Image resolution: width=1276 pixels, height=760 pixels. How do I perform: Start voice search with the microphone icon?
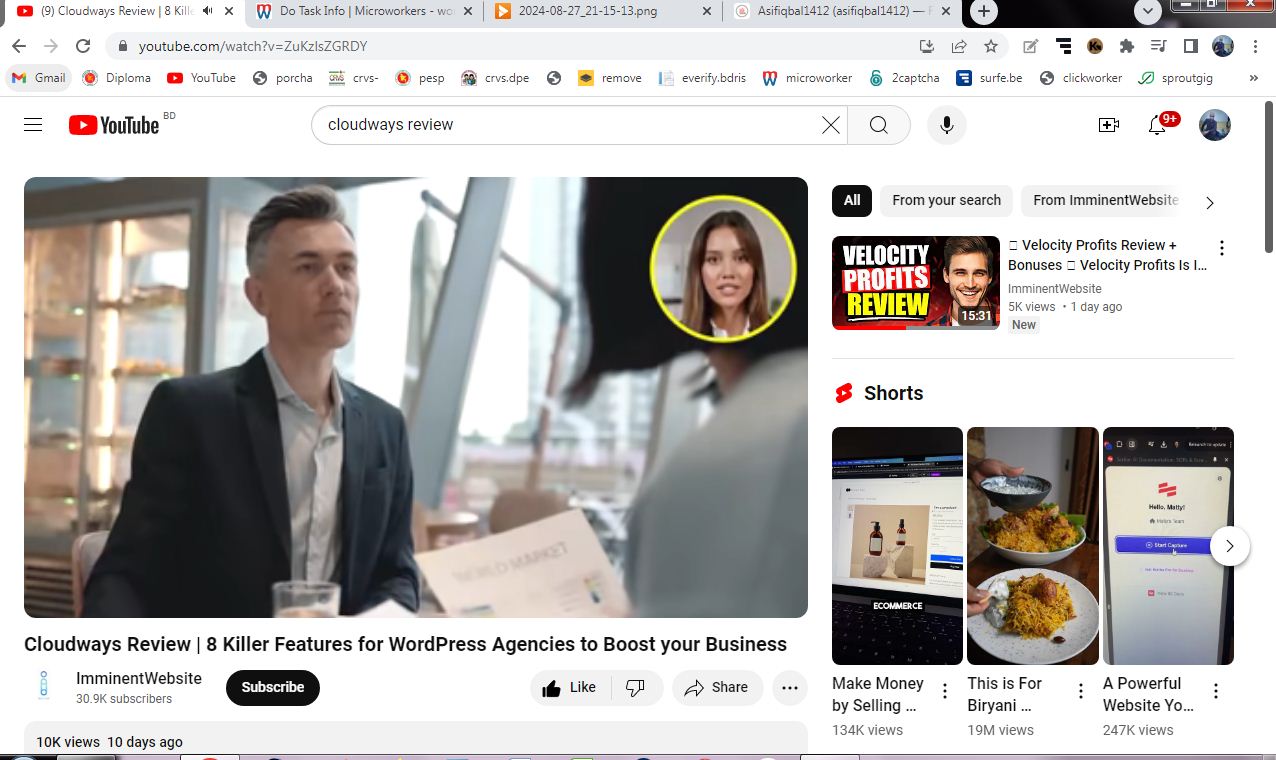946,125
